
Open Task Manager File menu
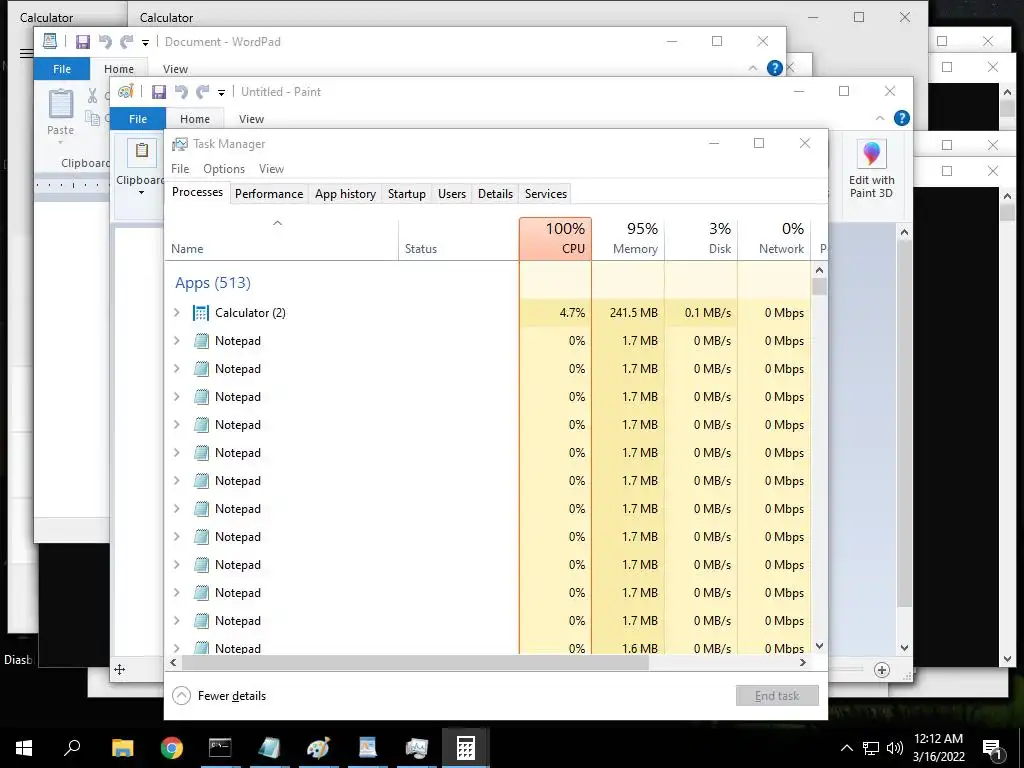coord(180,168)
